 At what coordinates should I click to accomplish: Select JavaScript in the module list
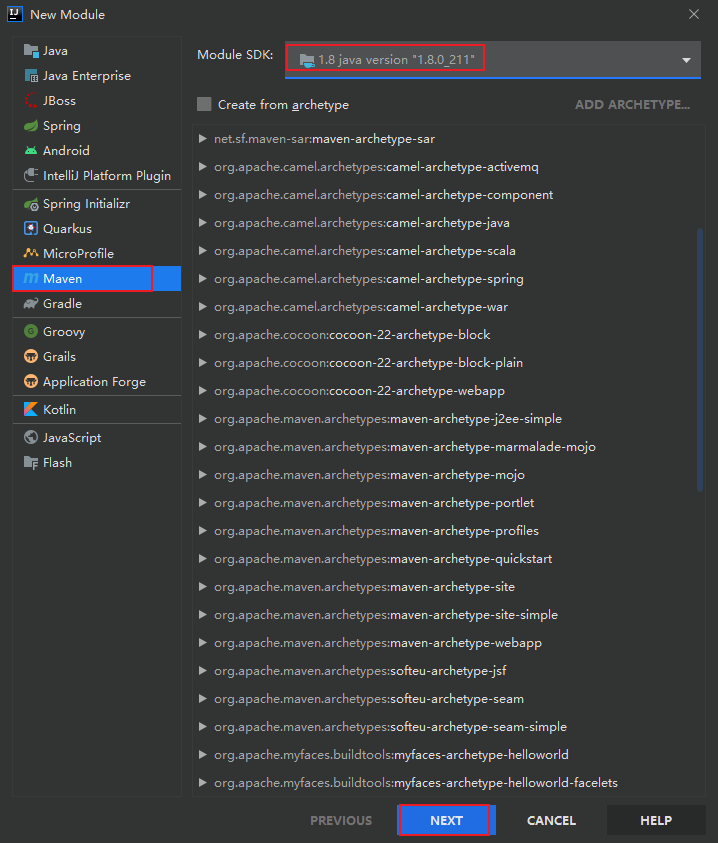[x=72, y=438]
